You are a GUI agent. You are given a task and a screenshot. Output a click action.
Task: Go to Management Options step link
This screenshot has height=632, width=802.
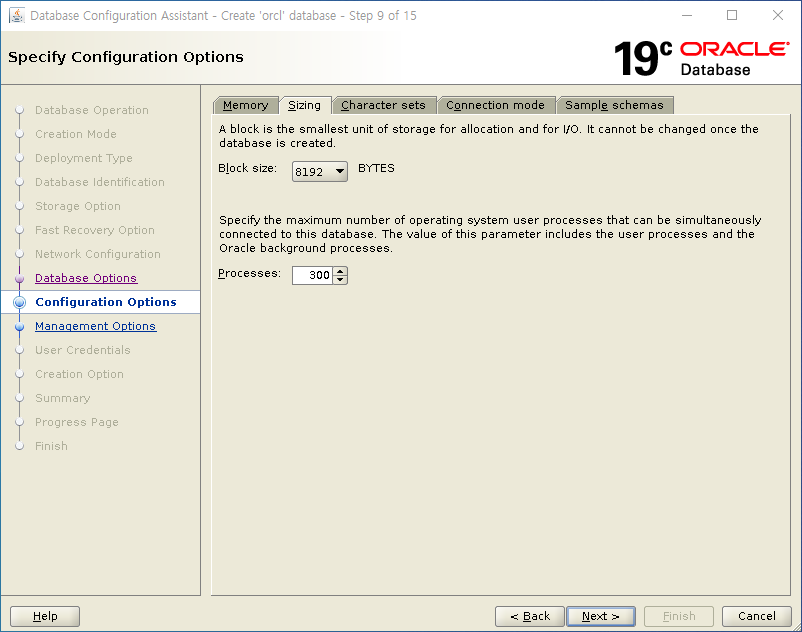pyautogui.click(x=96, y=326)
